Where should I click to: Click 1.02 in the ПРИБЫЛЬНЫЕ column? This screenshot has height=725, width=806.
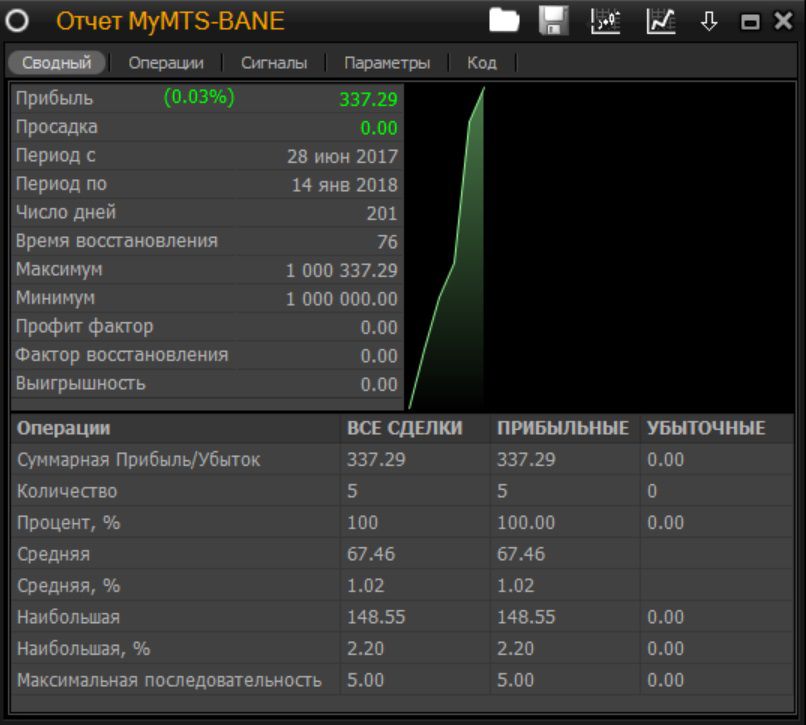pos(516,586)
